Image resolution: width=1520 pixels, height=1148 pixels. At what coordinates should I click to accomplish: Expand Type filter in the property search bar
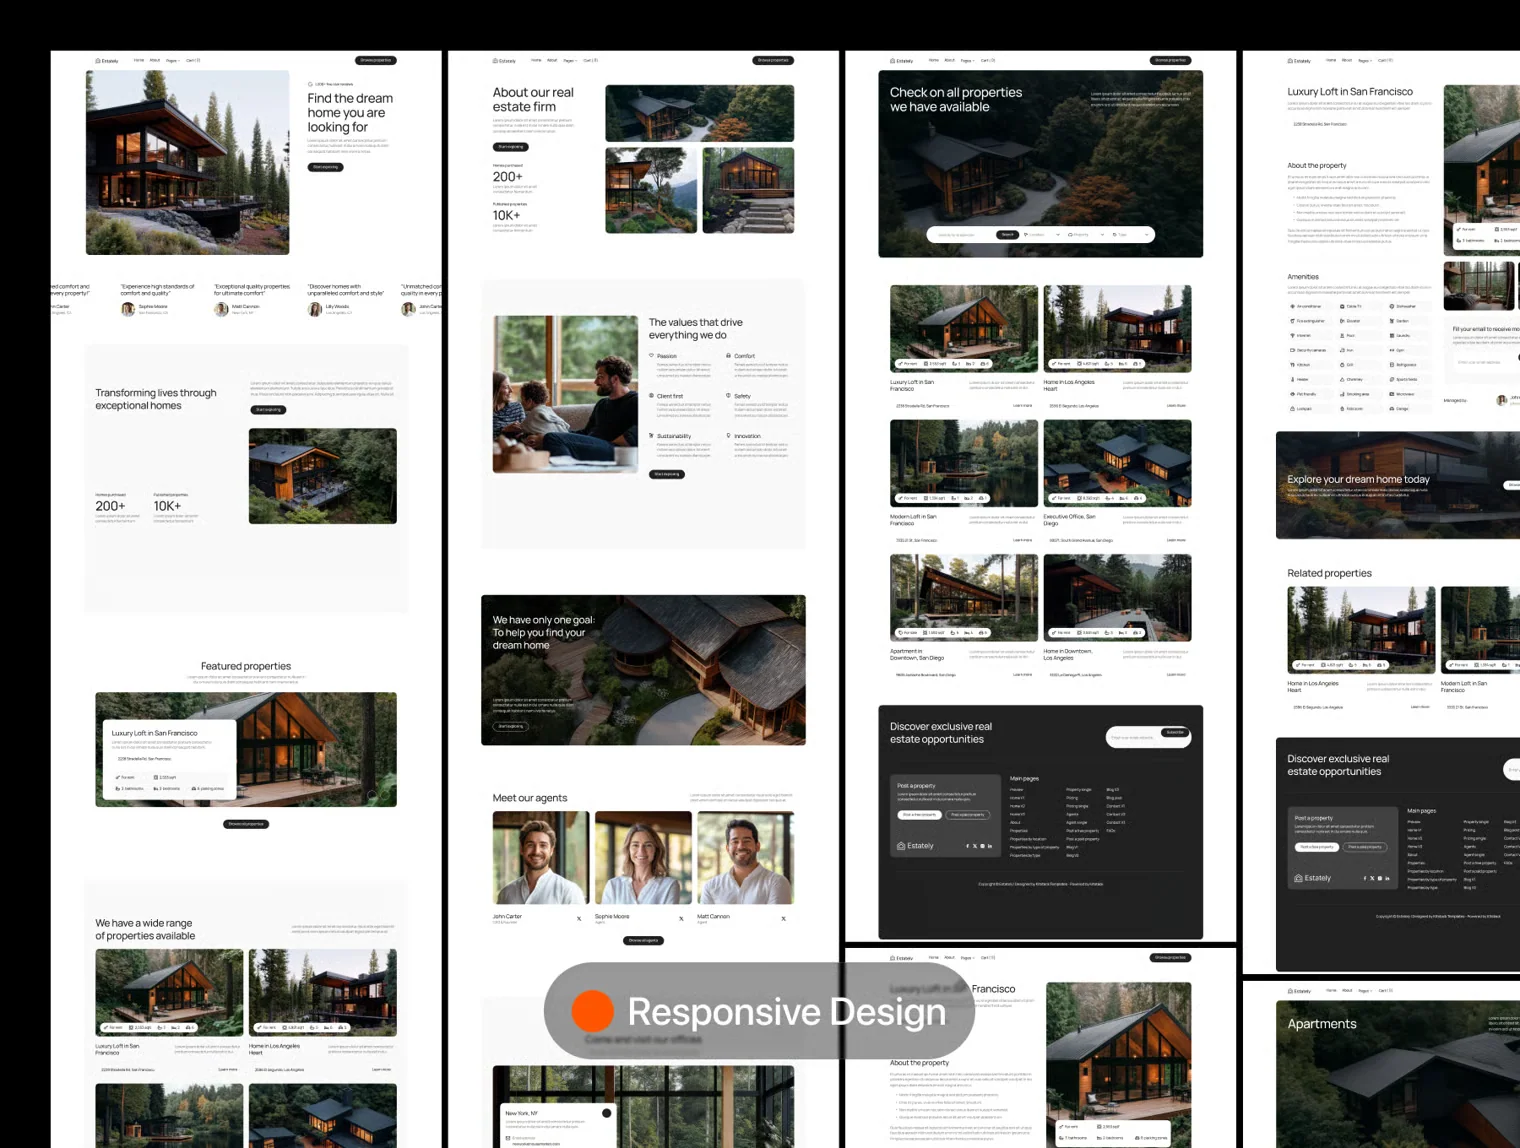(x=1130, y=235)
